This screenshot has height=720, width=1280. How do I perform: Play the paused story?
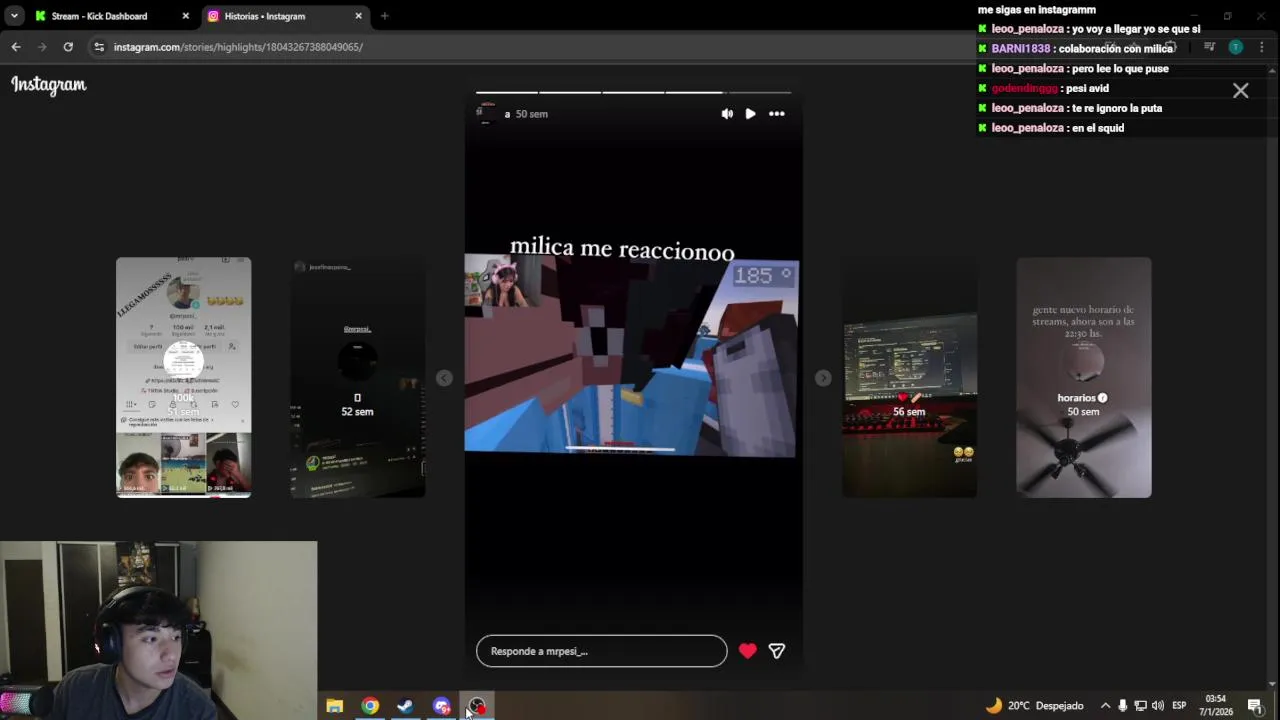[x=750, y=114]
